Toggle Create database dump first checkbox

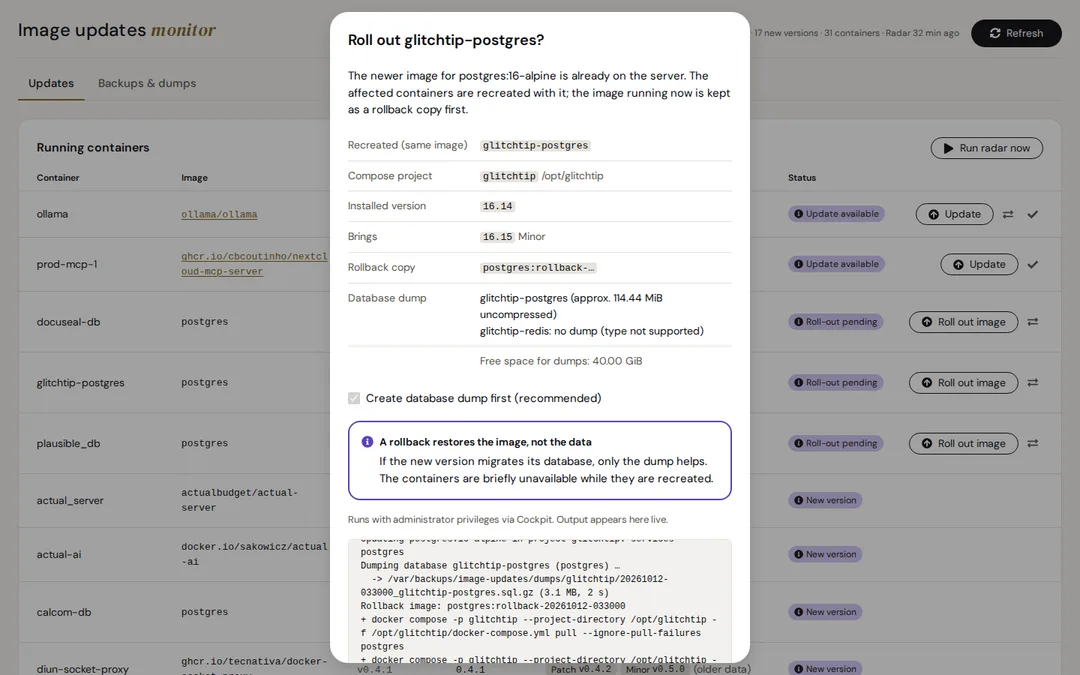coord(354,398)
